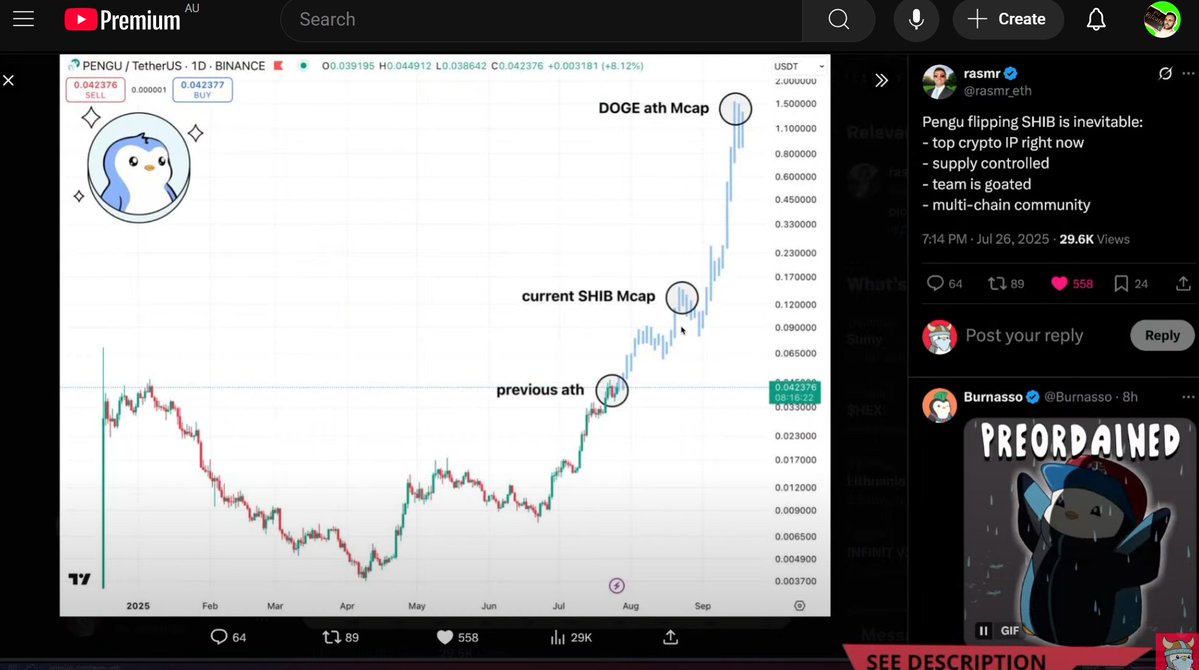Click the TradingView logo on chart
The image size is (1199, 670).
tap(80, 580)
